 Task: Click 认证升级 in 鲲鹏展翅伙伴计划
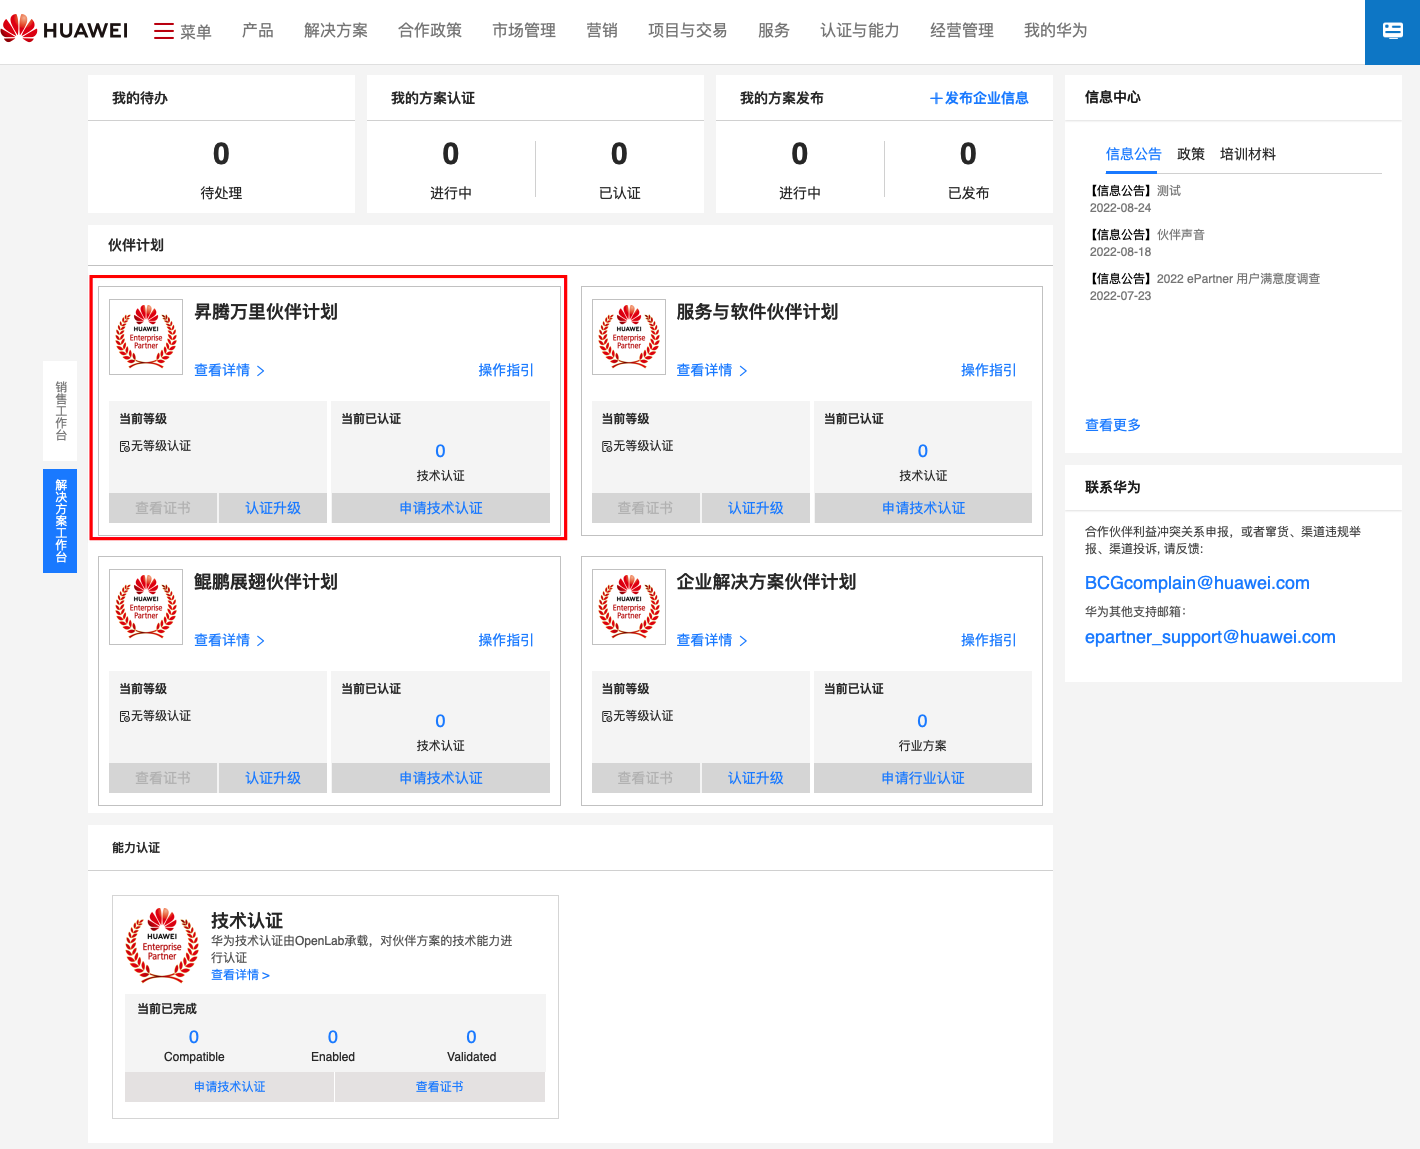(273, 778)
